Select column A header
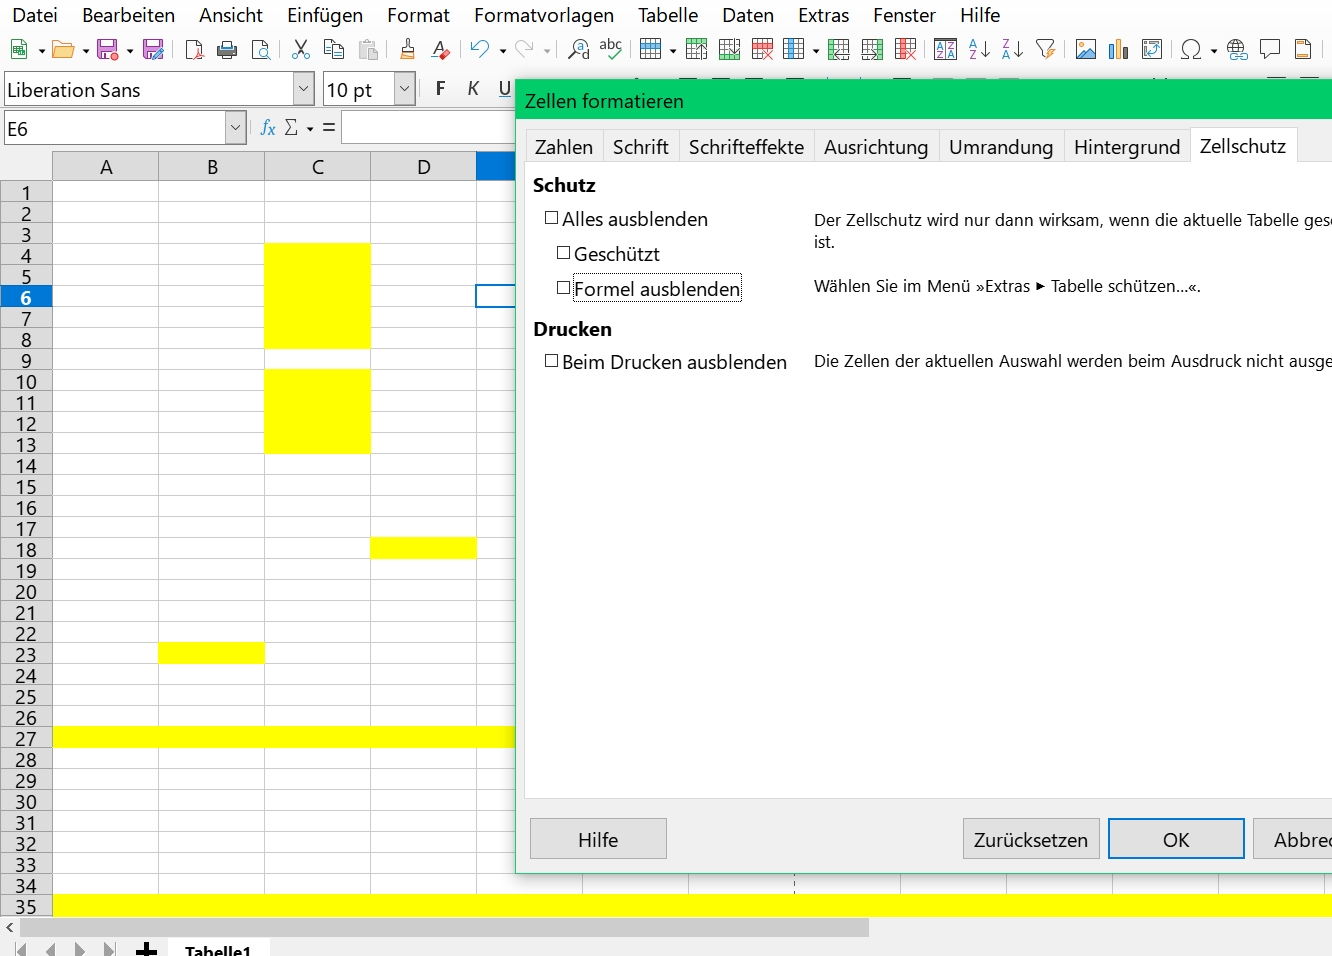The image size is (1332, 956). 106,166
